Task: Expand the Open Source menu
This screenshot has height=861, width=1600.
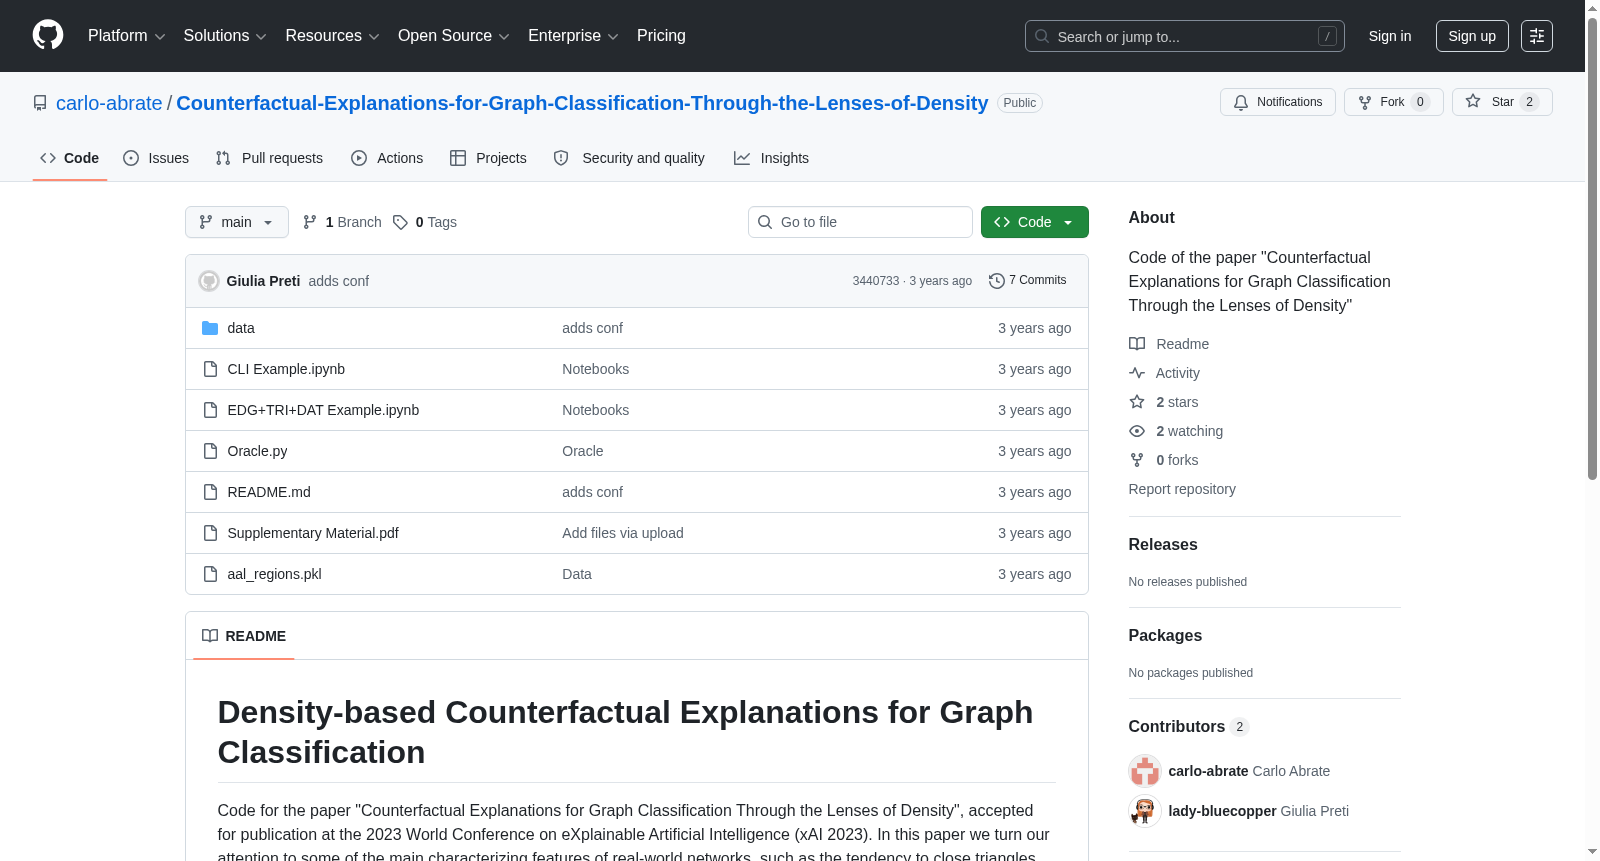Action: point(454,35)
